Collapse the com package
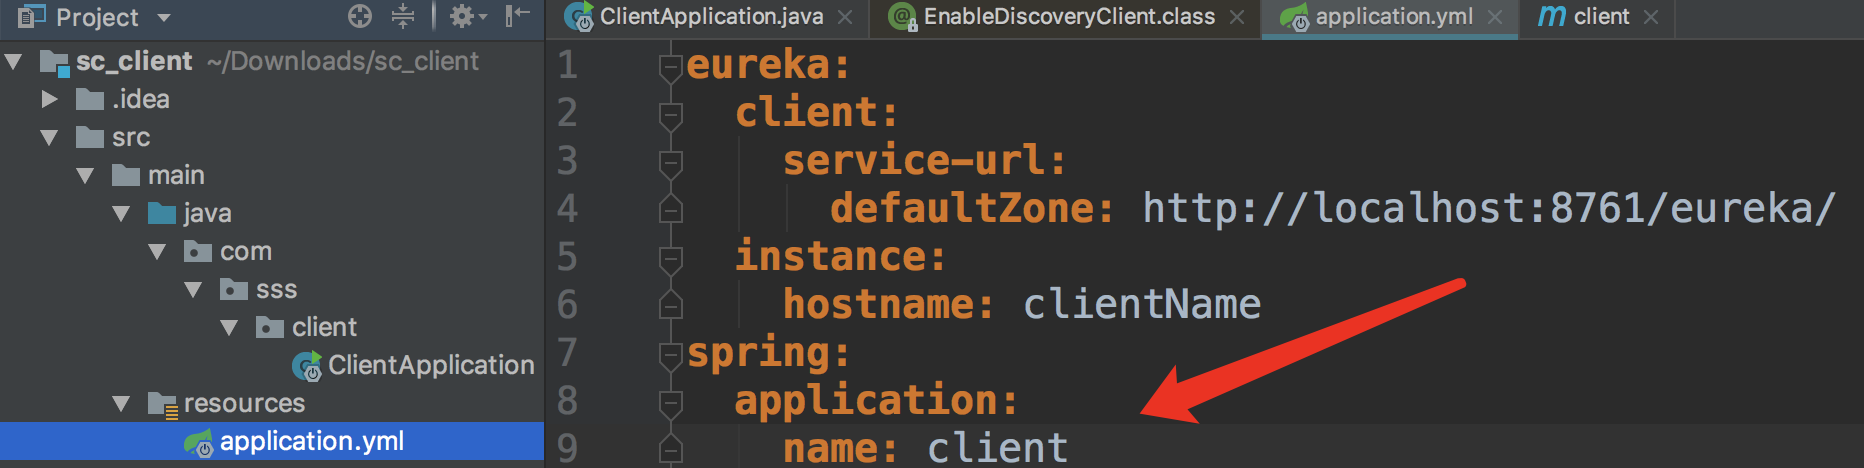The image size is (1864, 468). tap(158, 252)
